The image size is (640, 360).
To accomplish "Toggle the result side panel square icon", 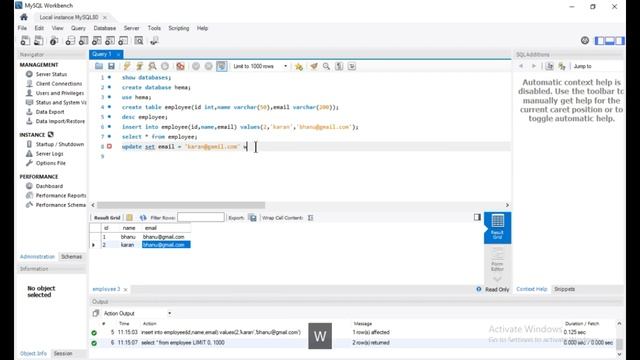I will (477, 217).
